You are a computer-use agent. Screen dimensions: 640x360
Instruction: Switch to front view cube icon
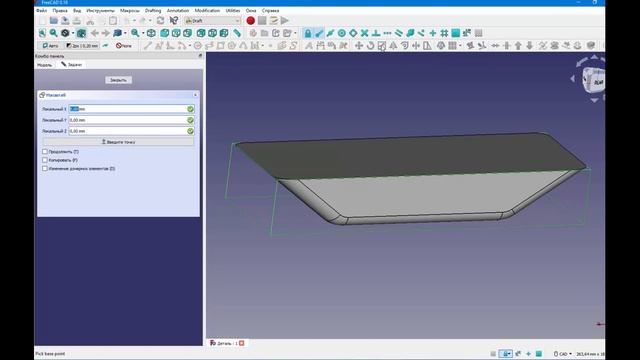(164, 33)
